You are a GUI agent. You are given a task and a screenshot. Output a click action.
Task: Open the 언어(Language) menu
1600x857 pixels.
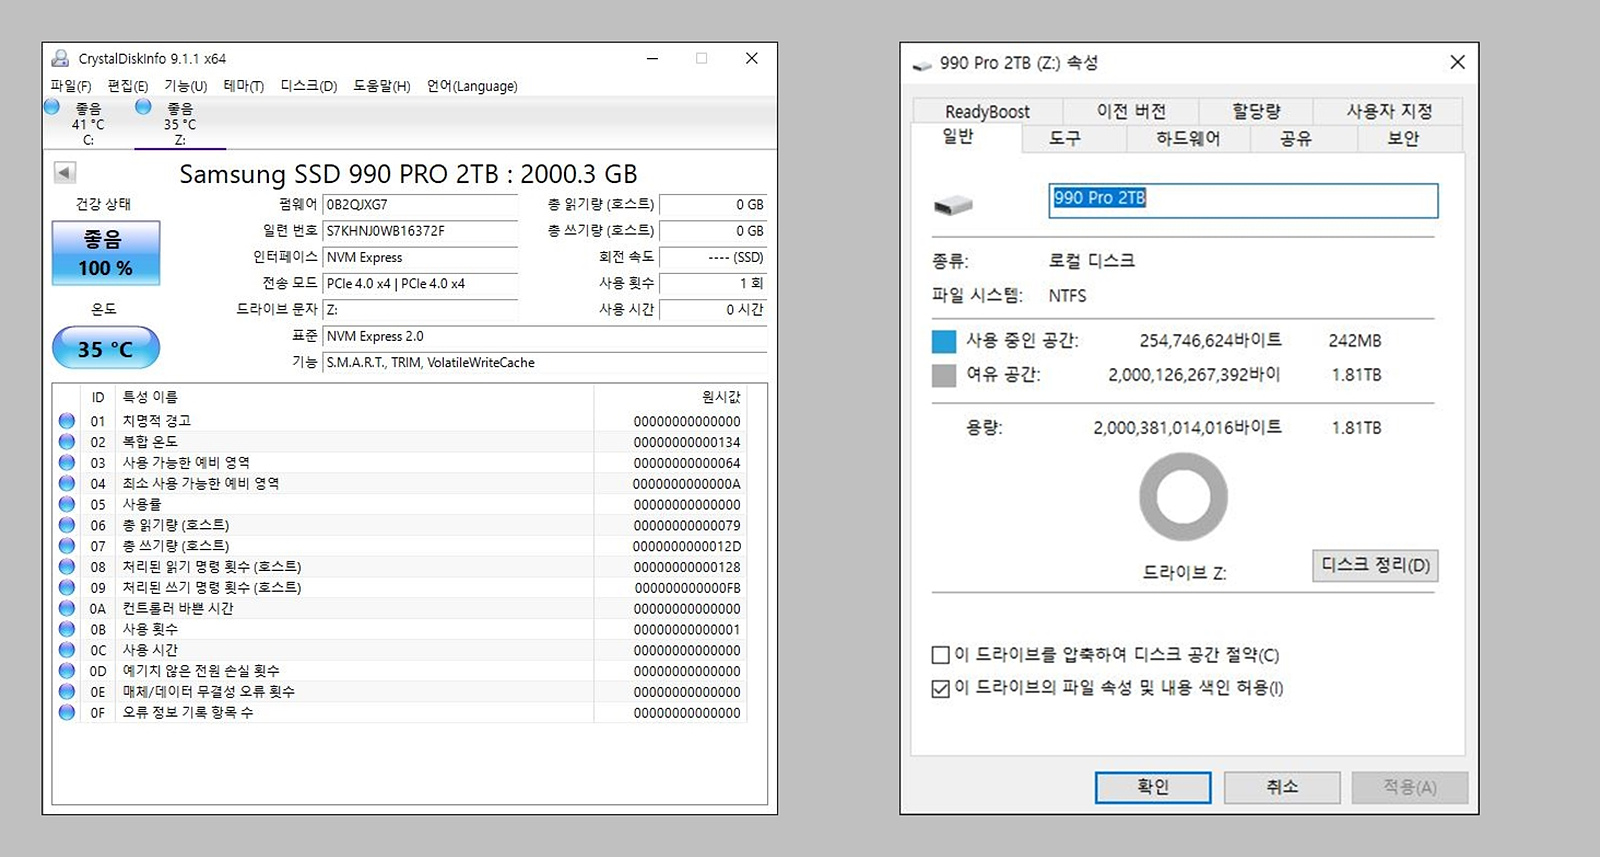(472, 86)
